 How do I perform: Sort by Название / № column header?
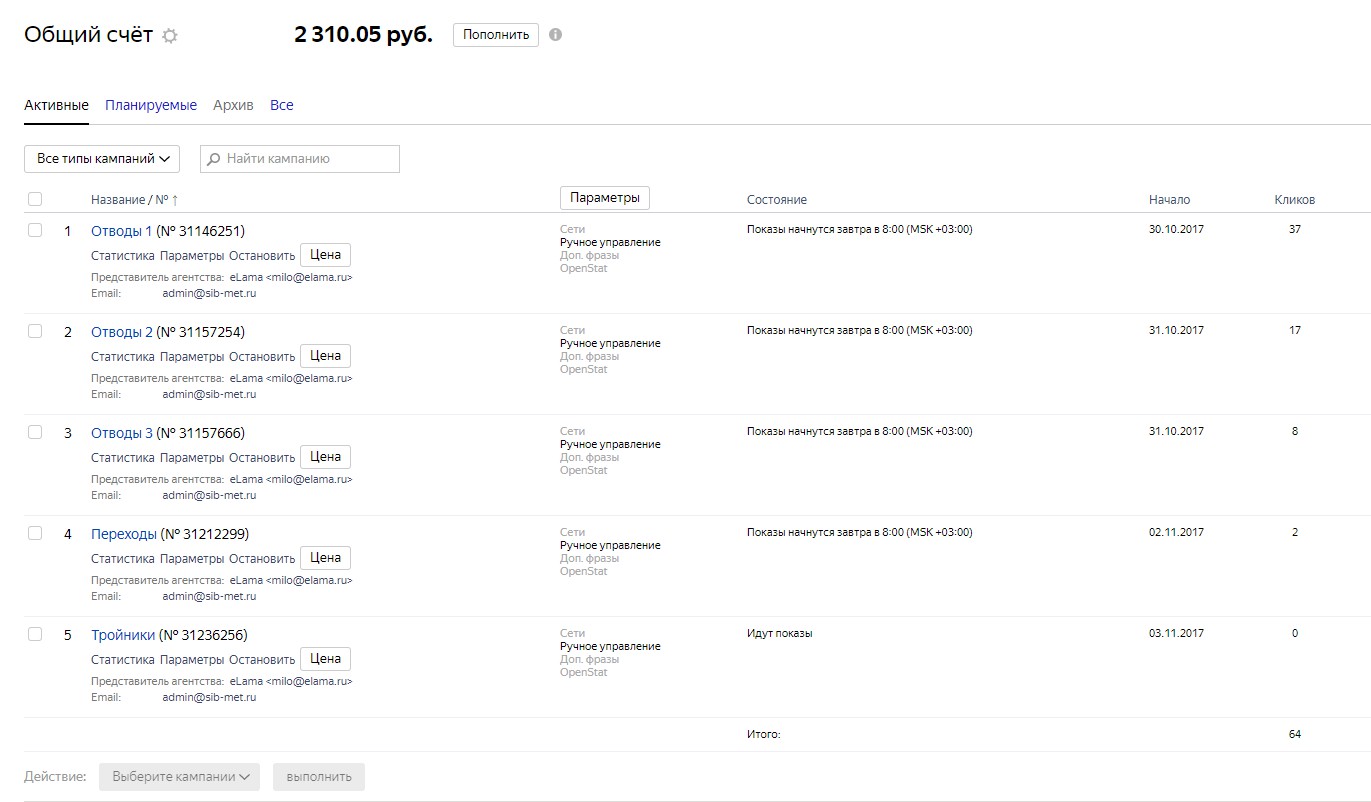coord(135,200)
